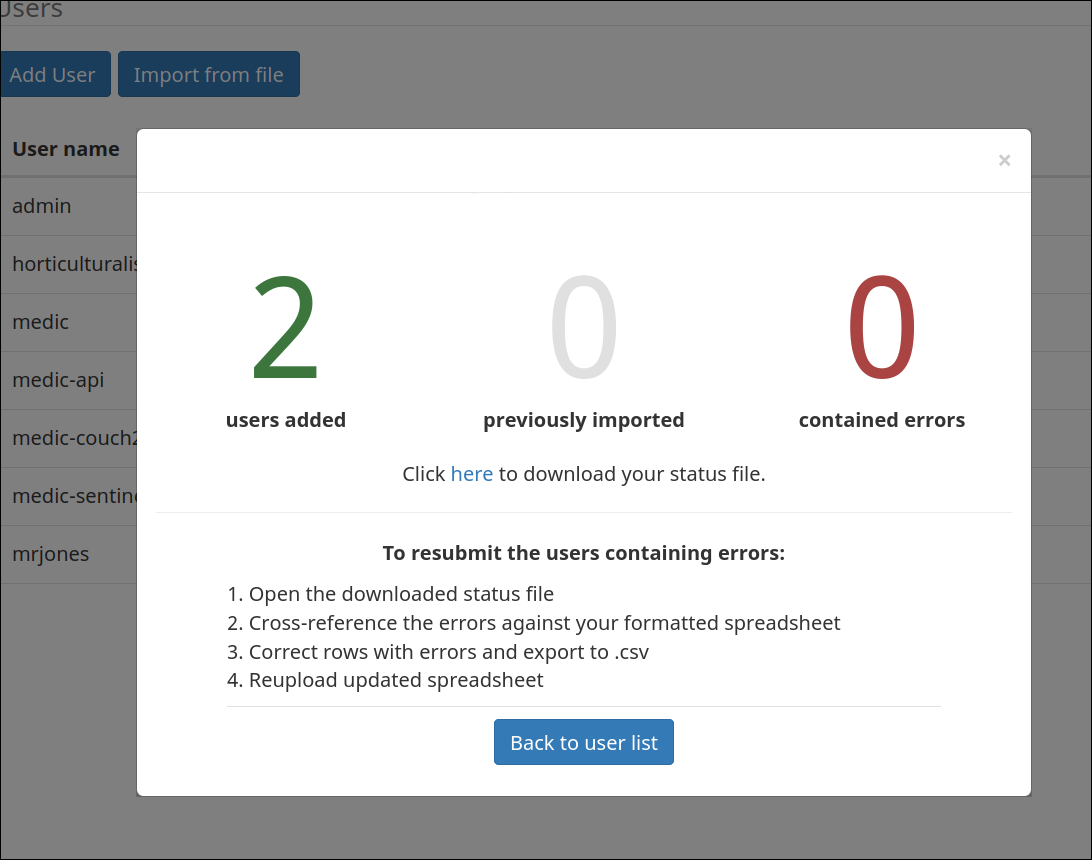
Task: Click the 'previously imported' label
Action: click(584, 420)
